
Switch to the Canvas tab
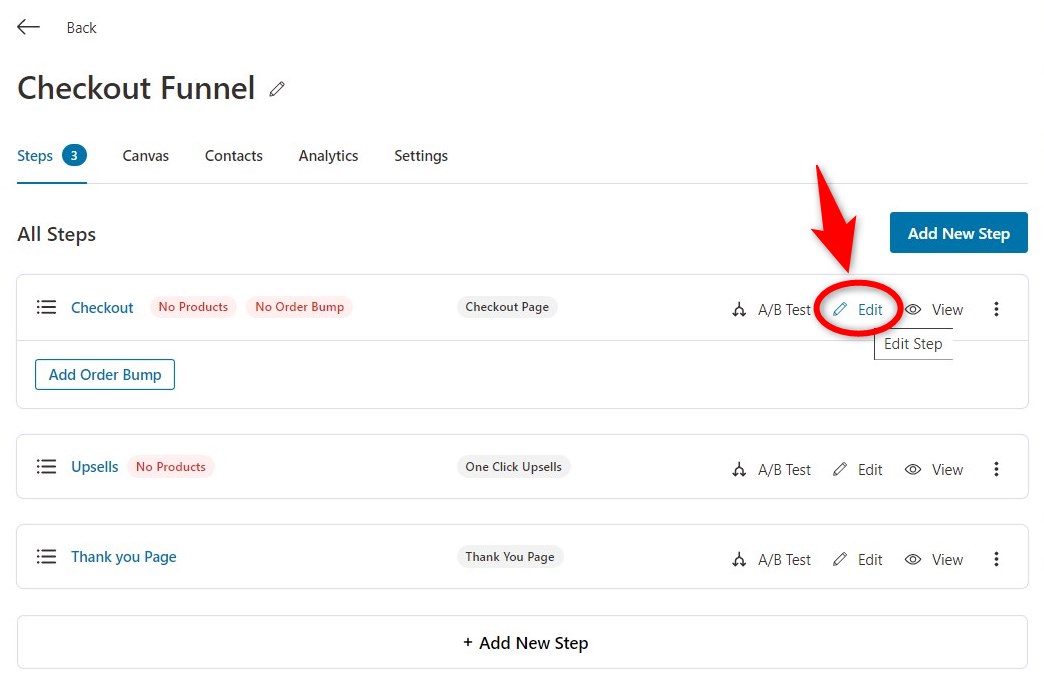point(146,156)
